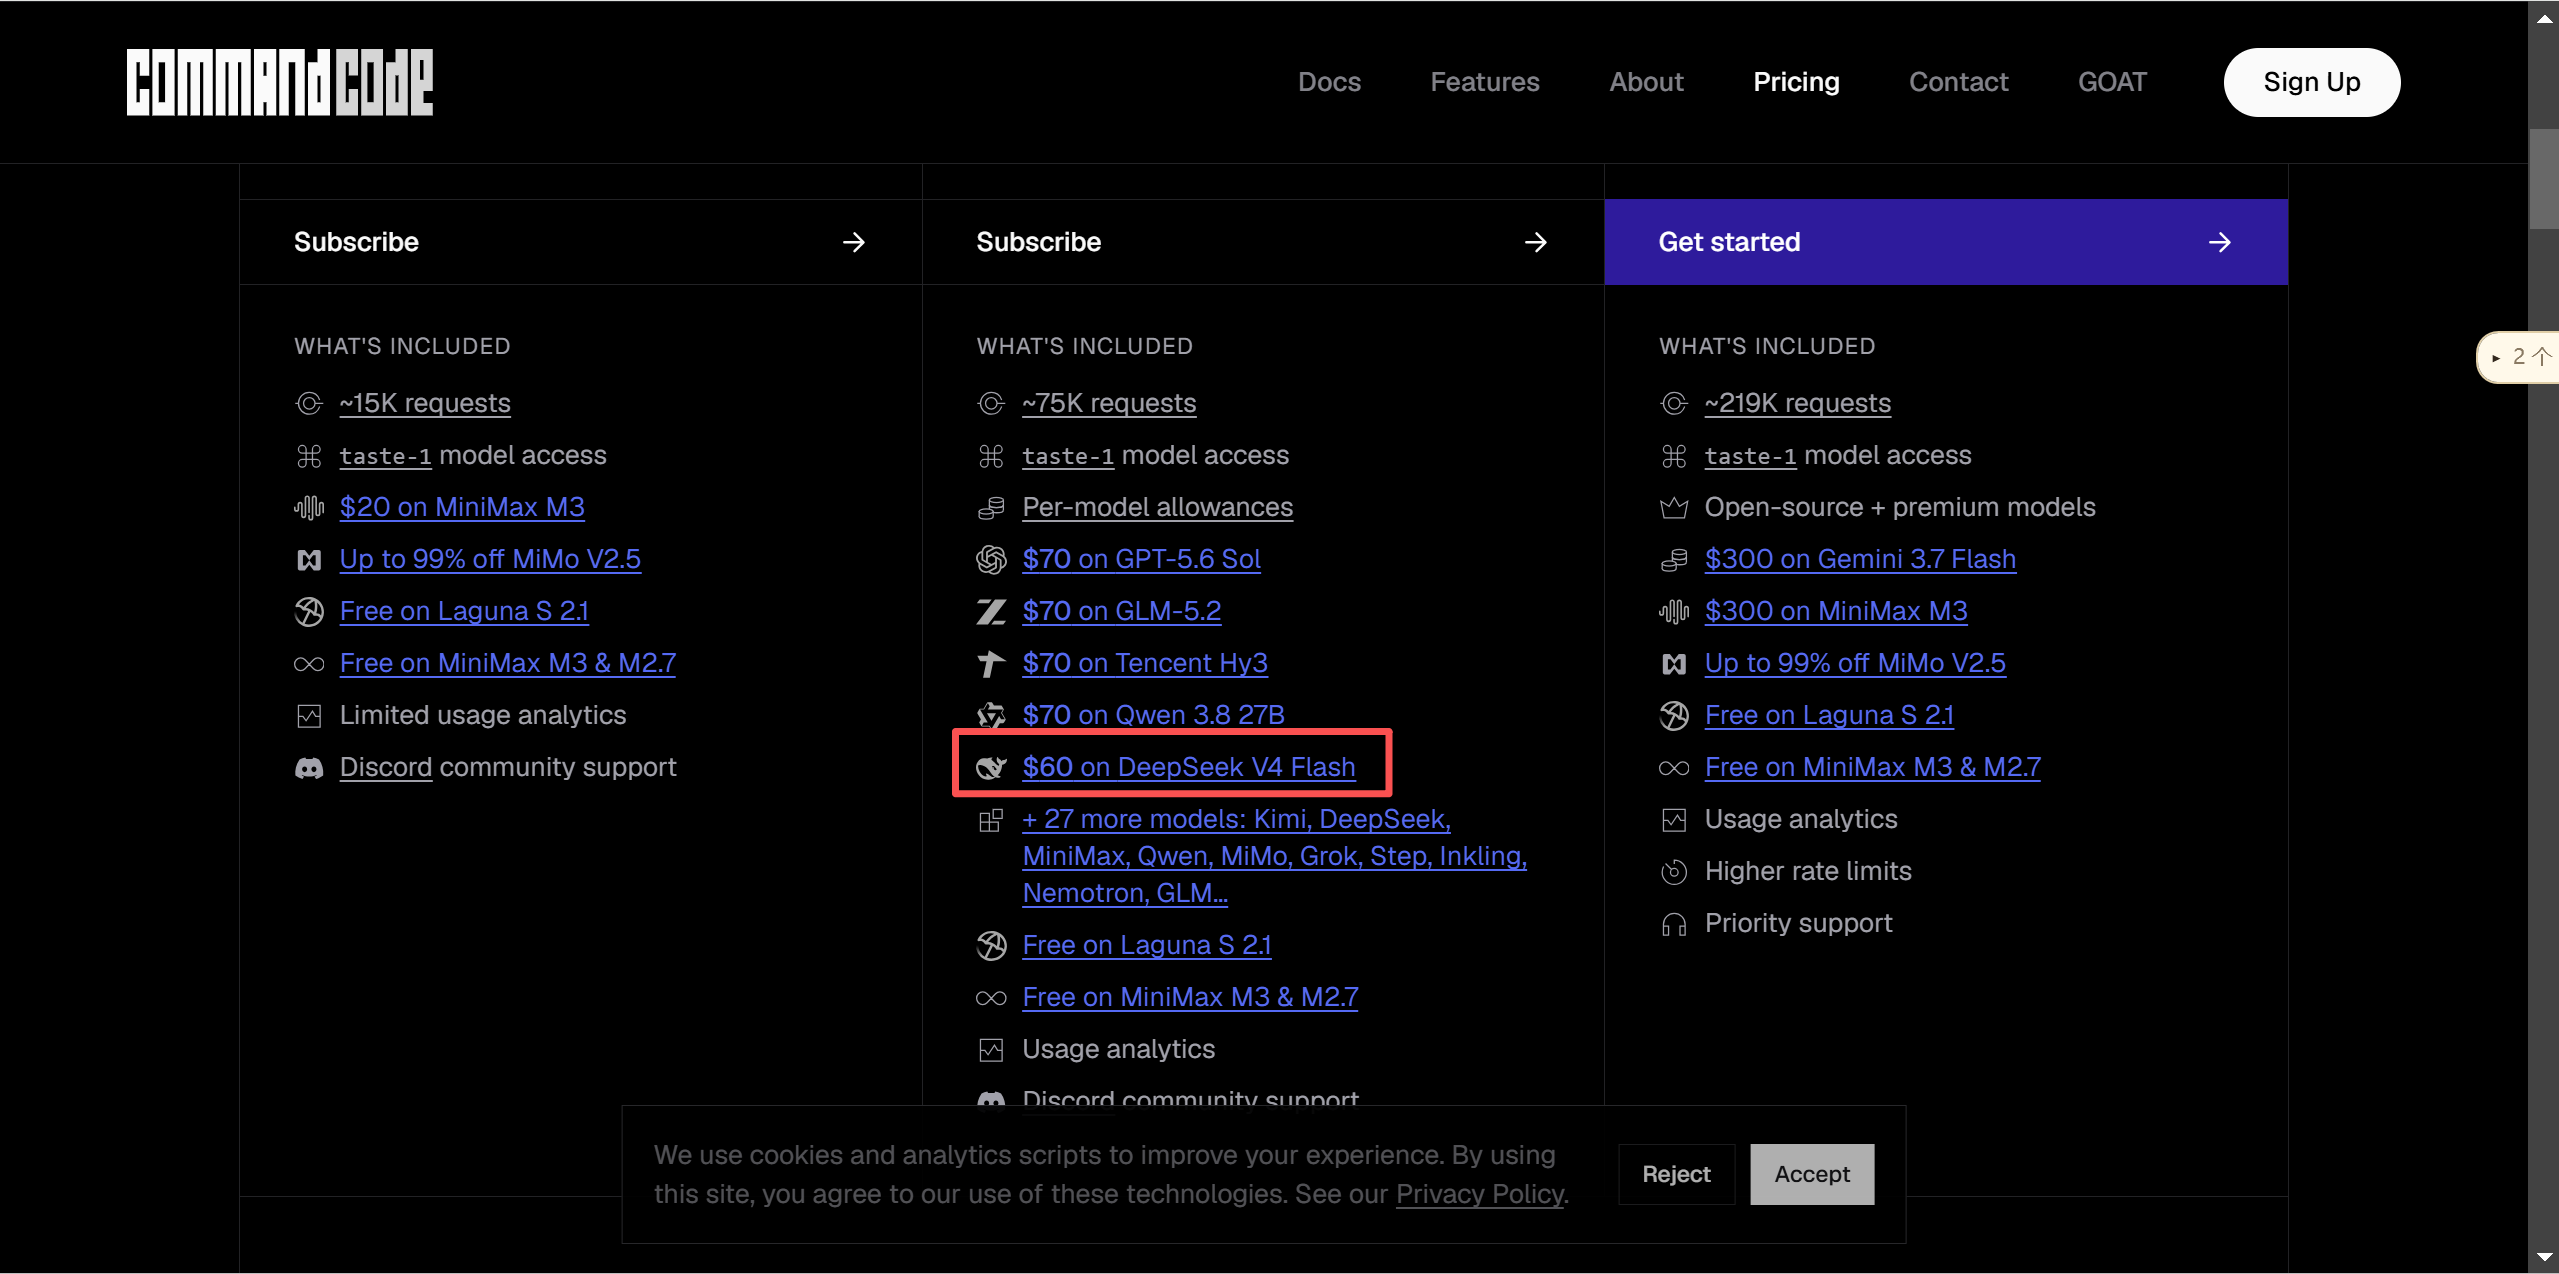
Task: Open the Discord link in the 15K plan
Action: pyautogui.click(x=386, y=768)
